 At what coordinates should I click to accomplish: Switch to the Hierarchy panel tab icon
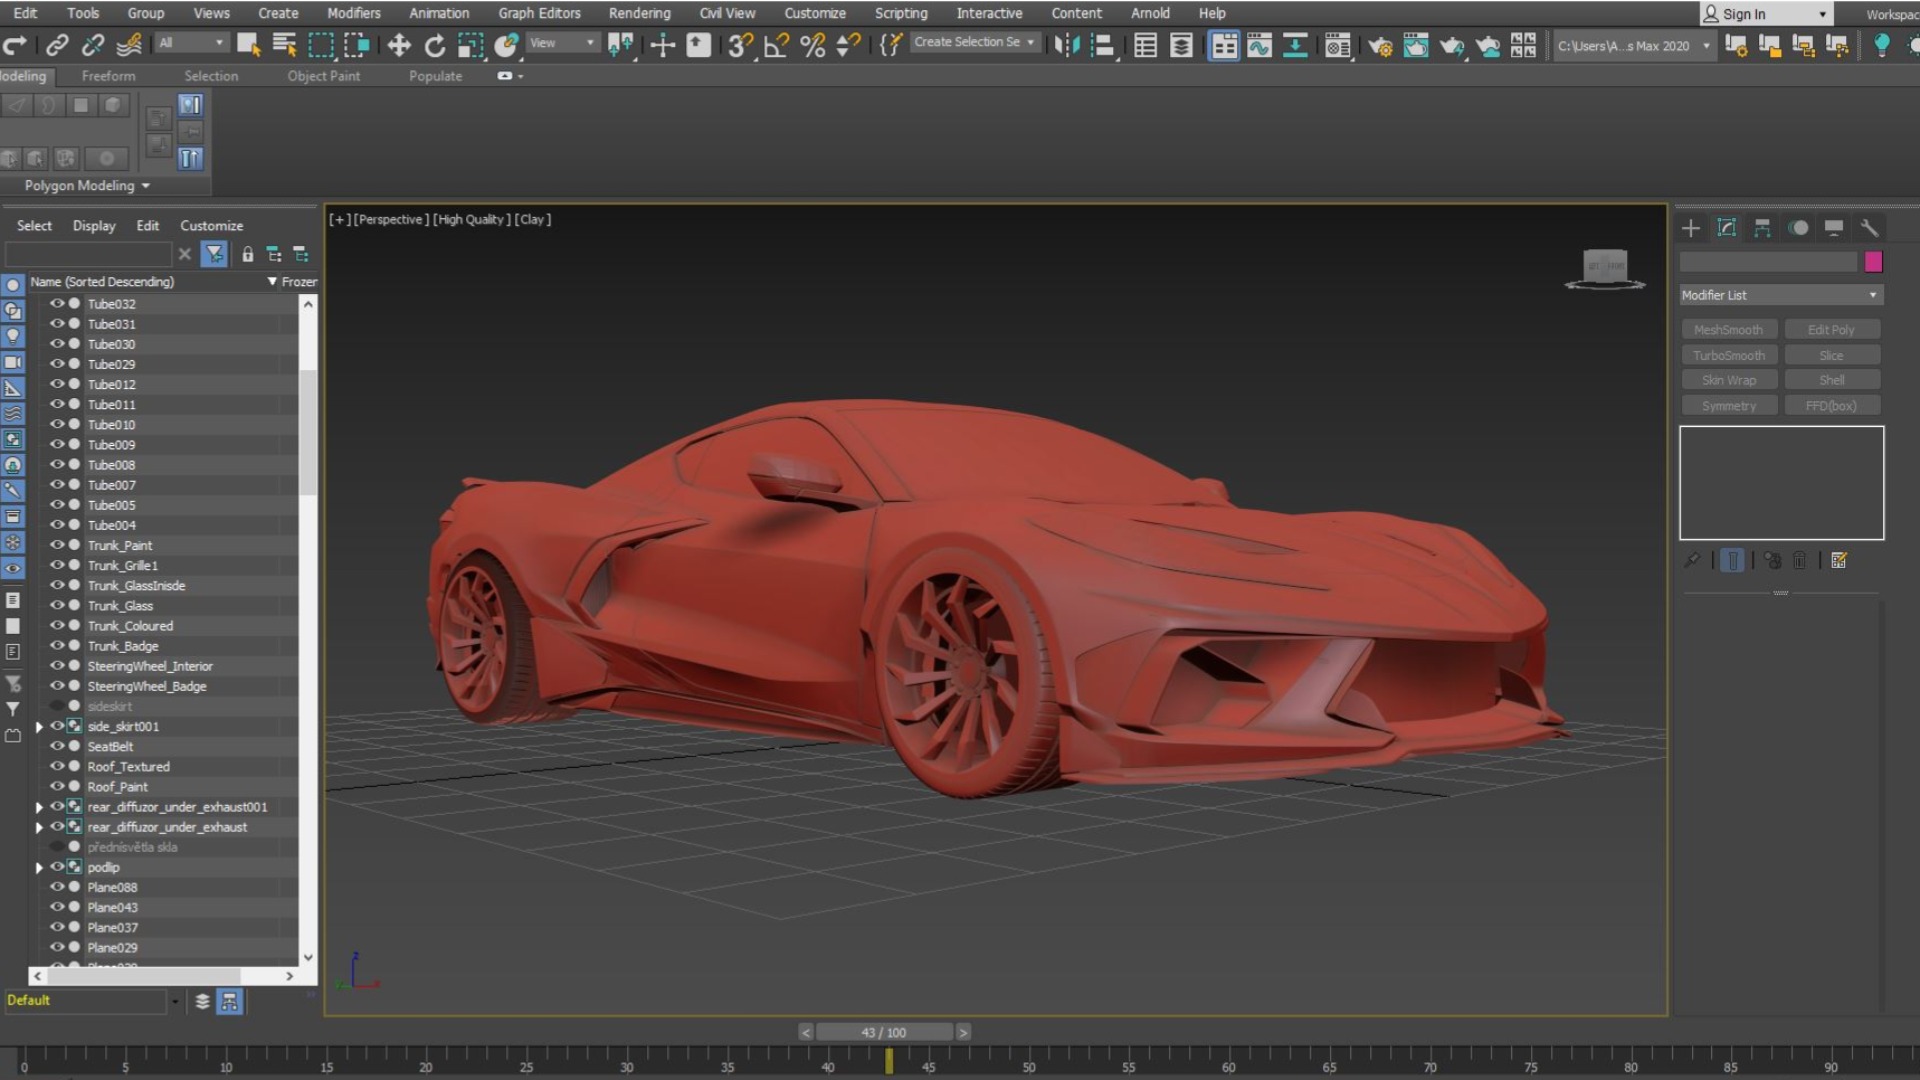coord(1762,228)
